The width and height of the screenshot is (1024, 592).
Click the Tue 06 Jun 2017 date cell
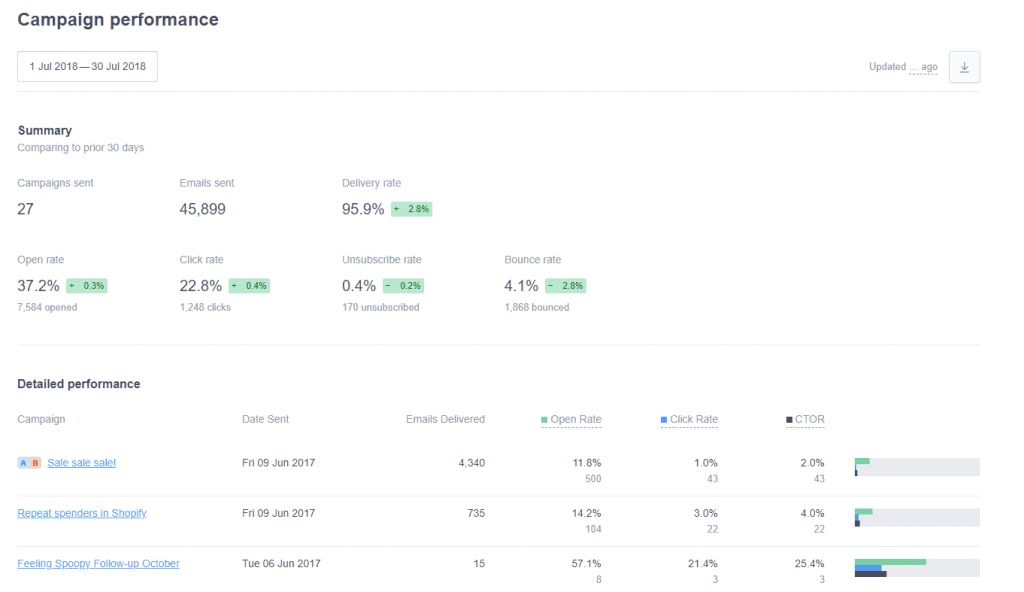pyautogui.click(x=281, y=563)
